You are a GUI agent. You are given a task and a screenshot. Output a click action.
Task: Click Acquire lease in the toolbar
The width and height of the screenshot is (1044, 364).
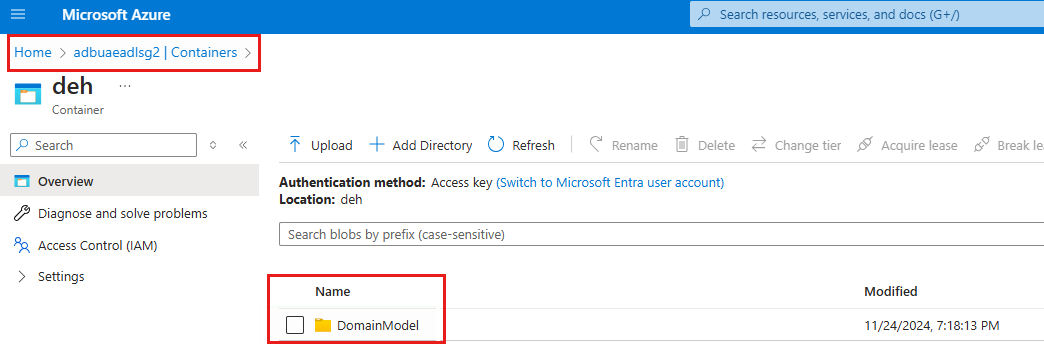(908, 145)
